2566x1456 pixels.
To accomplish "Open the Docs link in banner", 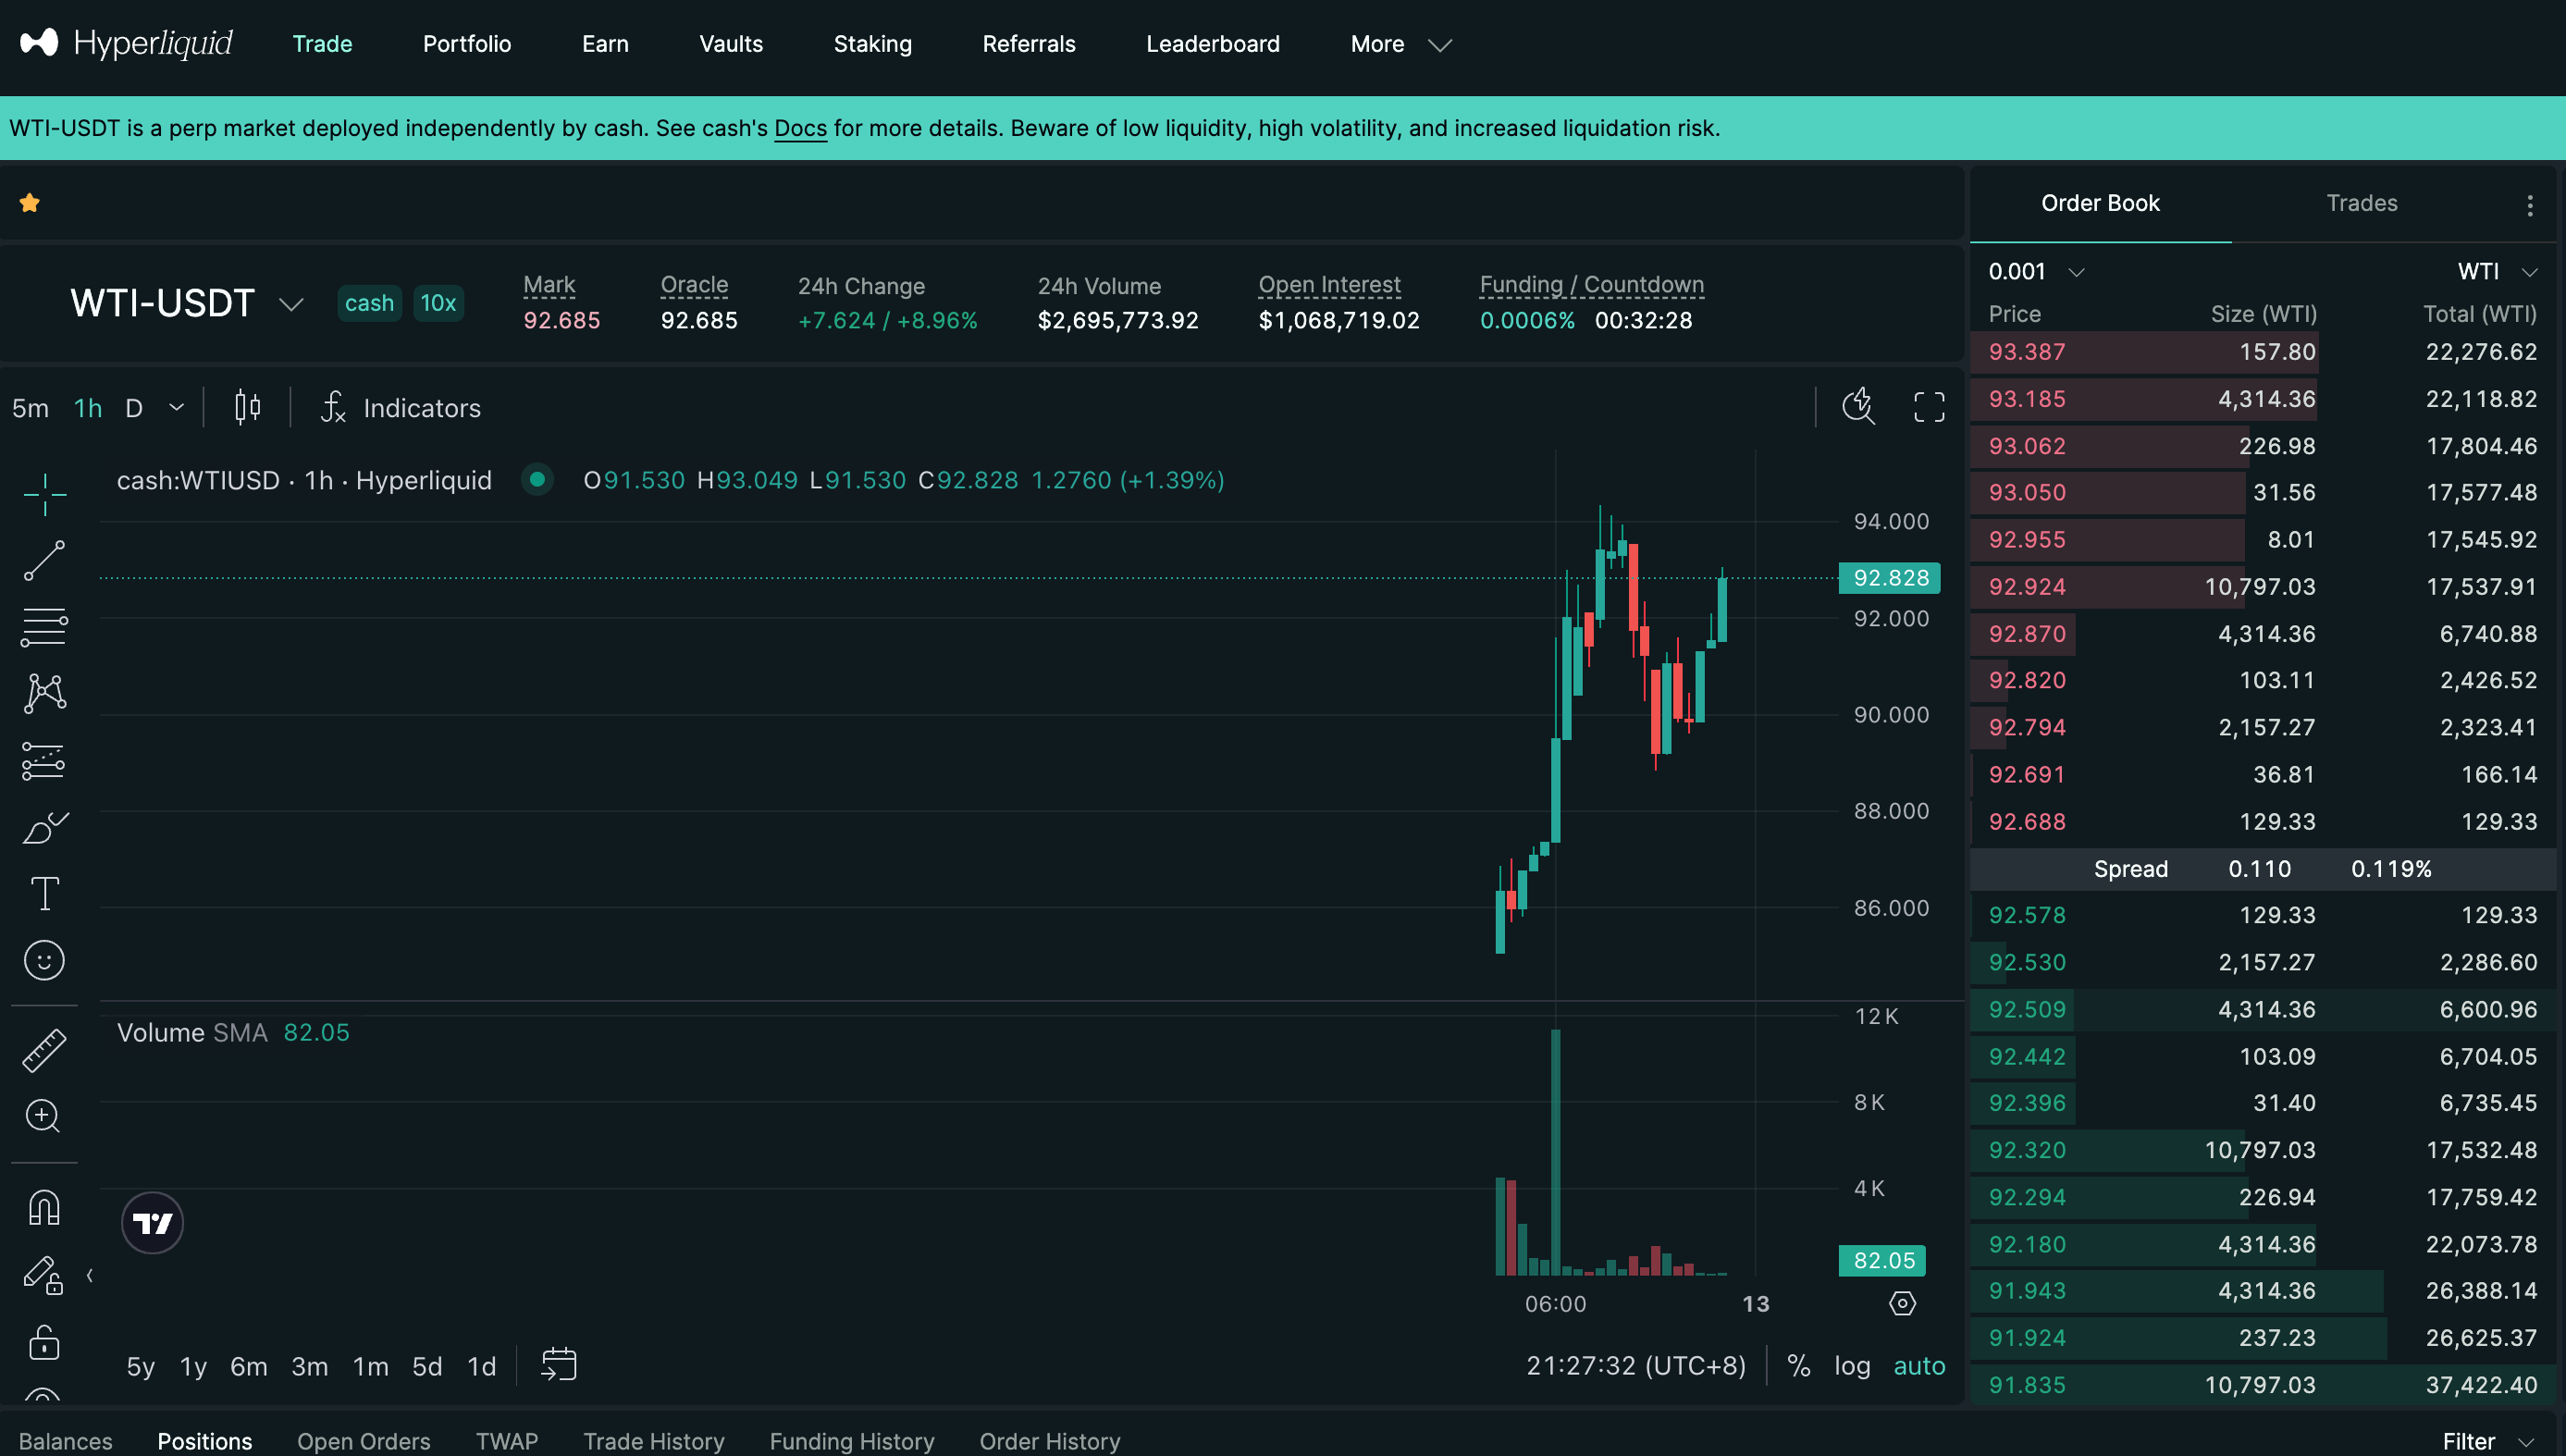I will click(800, 128).
